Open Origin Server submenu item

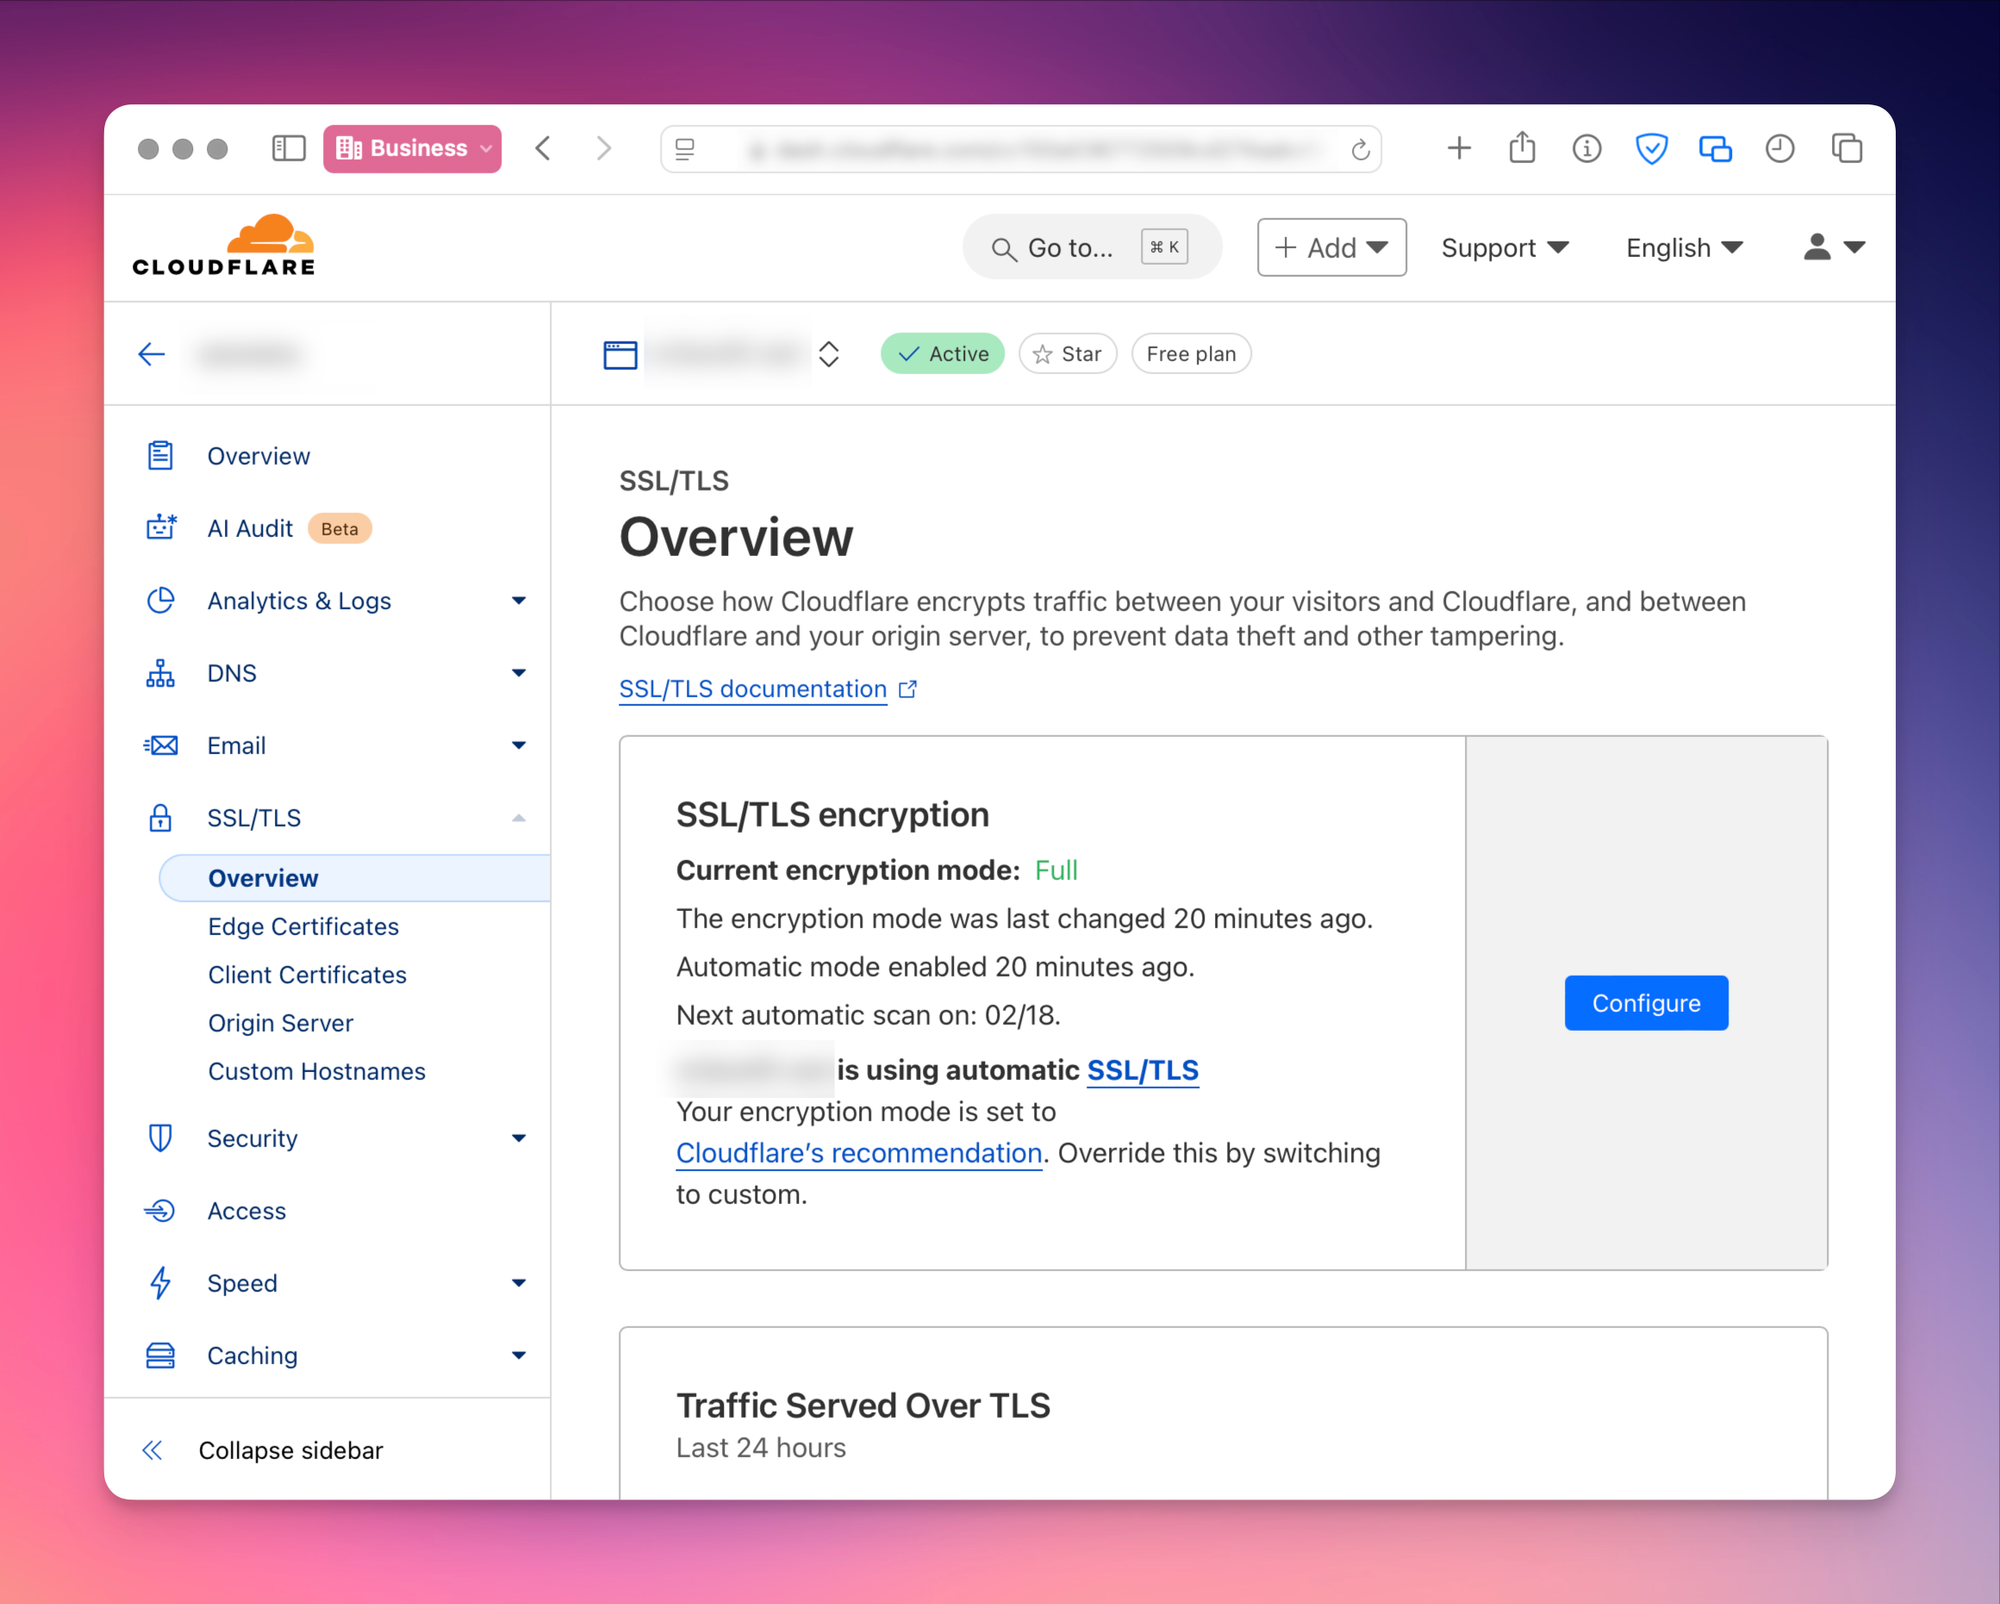280,1023
